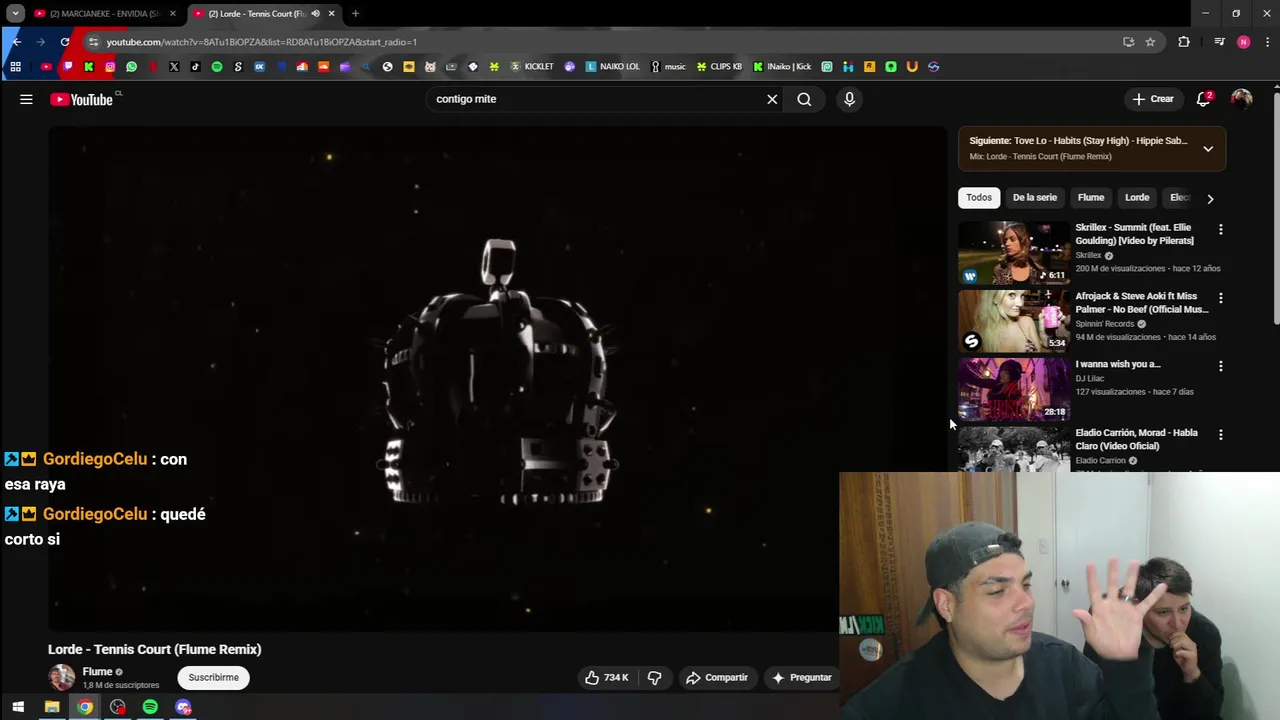
Task: Open the TikTok bookmark icon
Action: click(195, 67)
